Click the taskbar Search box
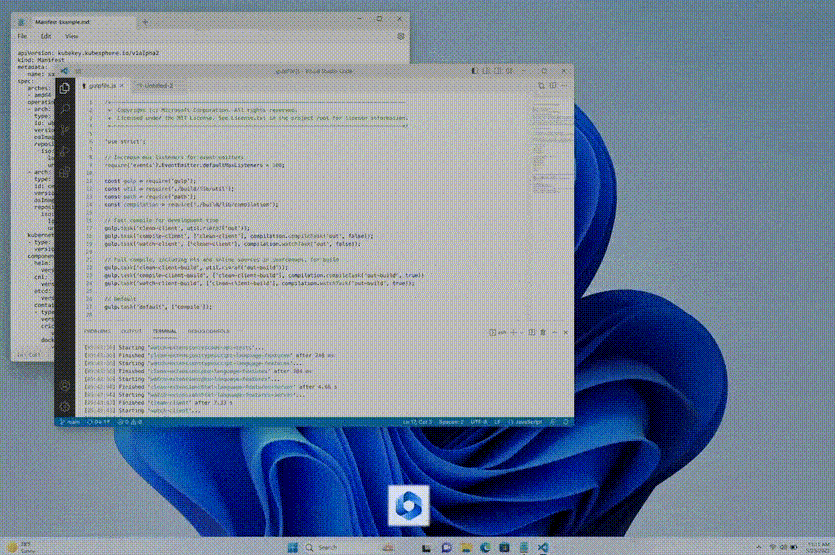The height and width of the screenshot is (555, 835). pos(350,547)
